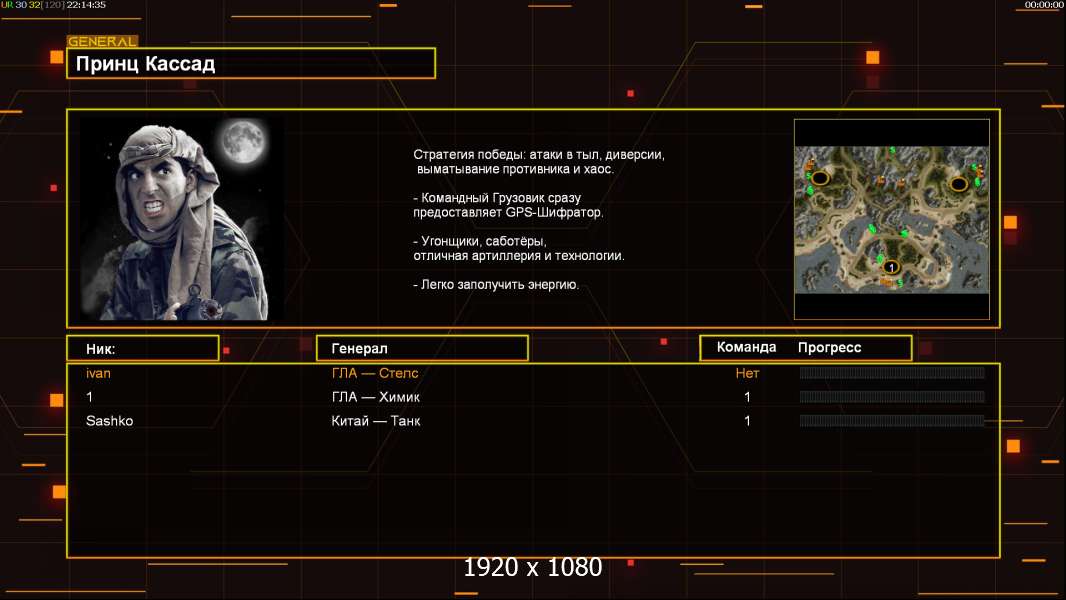Click Китай — Танк general entry
The width and height of the screenshot is (1066, 600).
(375, 421)
